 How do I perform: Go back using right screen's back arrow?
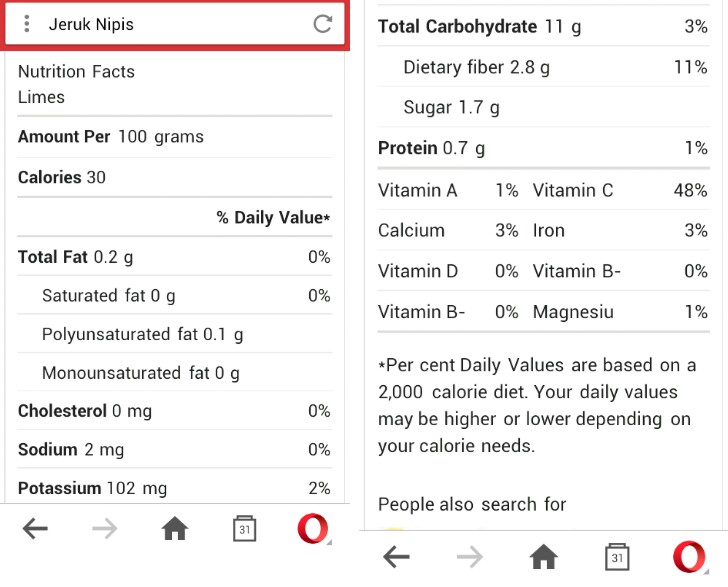click(396, 556)
